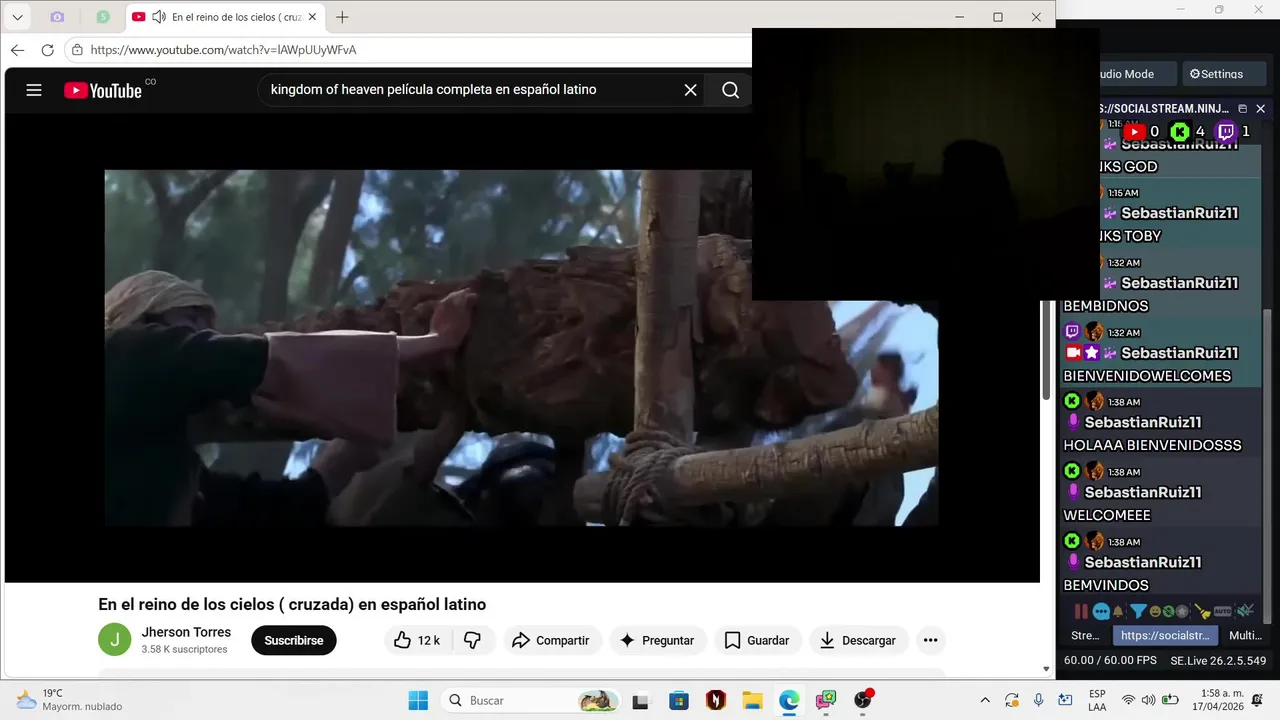Viewport: 1280px width, 720px height.
Task: Clear chat with yellow broom icon
Action: 1203,611
